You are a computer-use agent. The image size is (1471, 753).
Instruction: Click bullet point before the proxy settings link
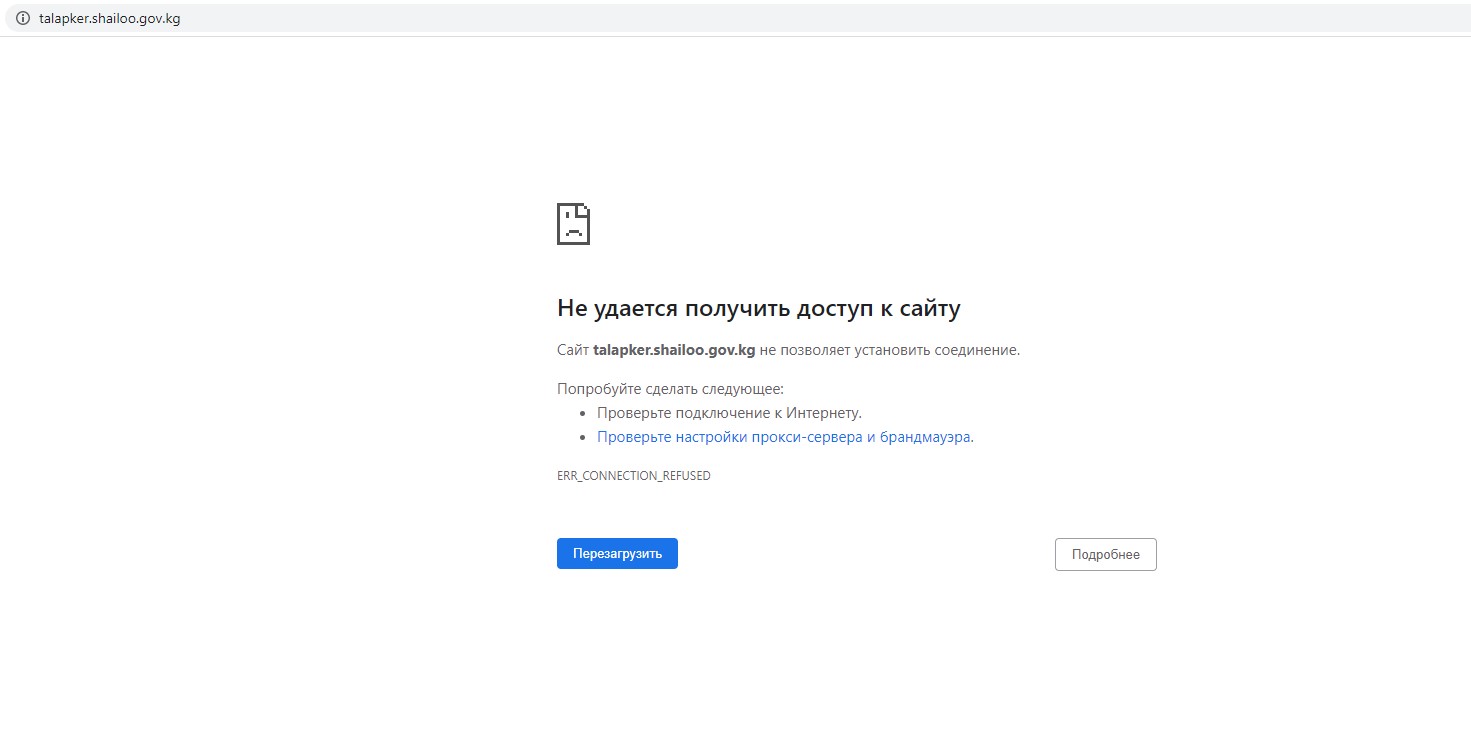(583, 438)
